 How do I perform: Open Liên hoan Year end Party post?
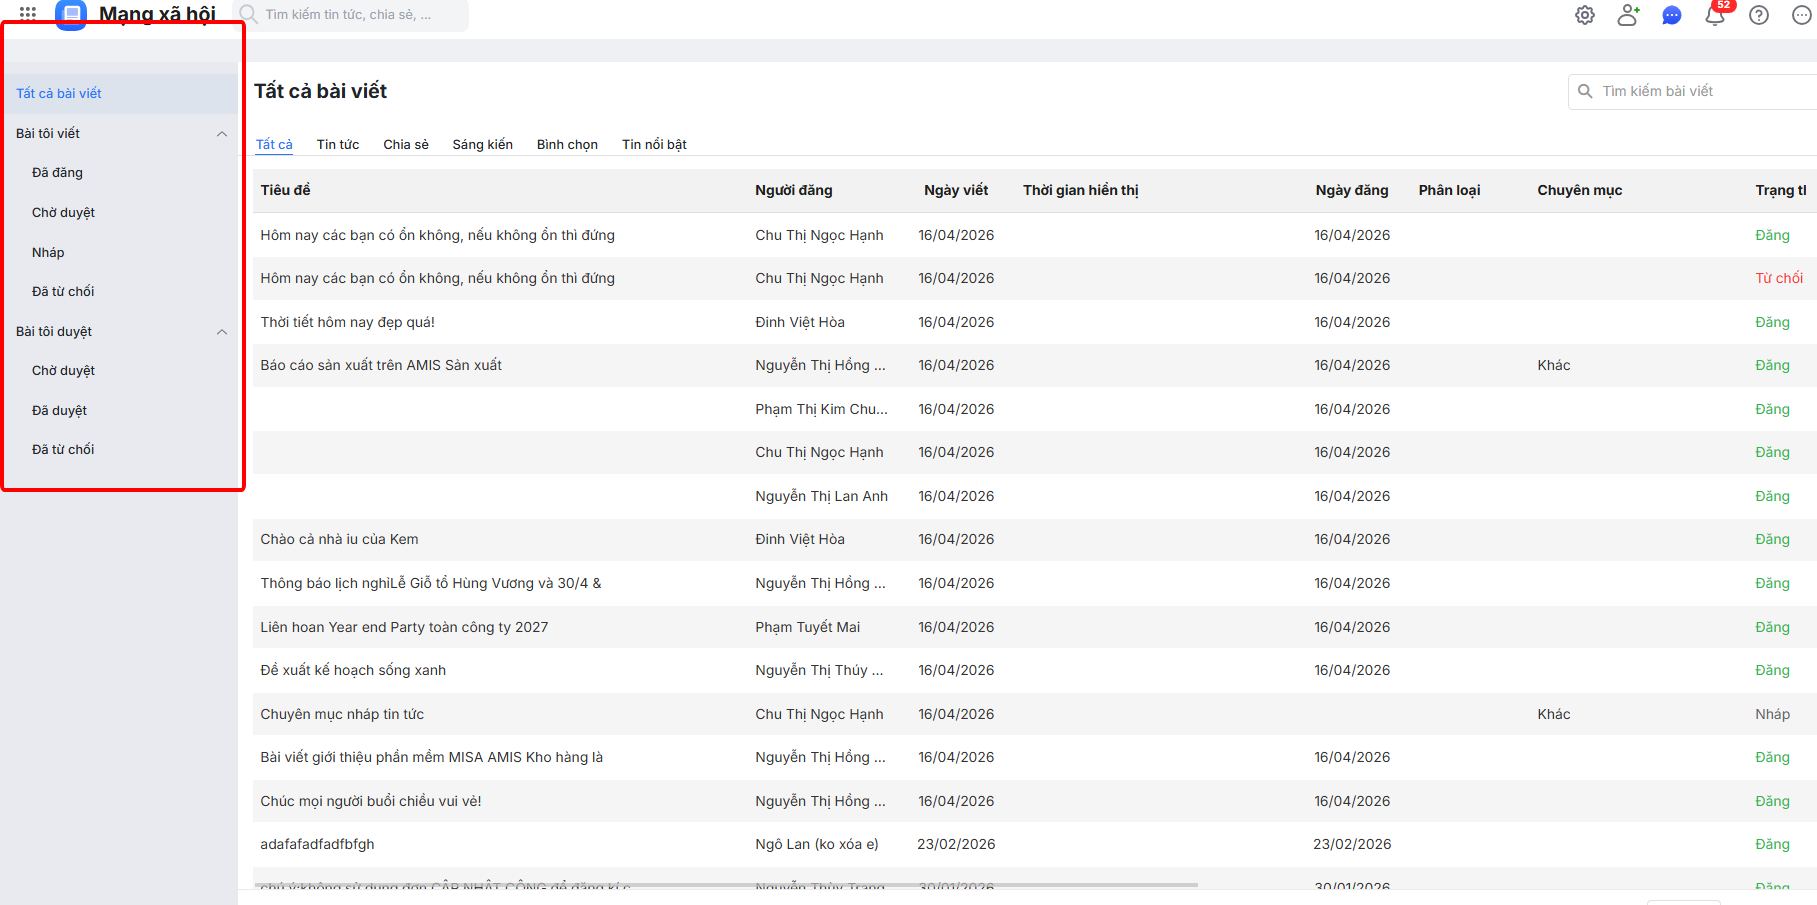(404, 627)
